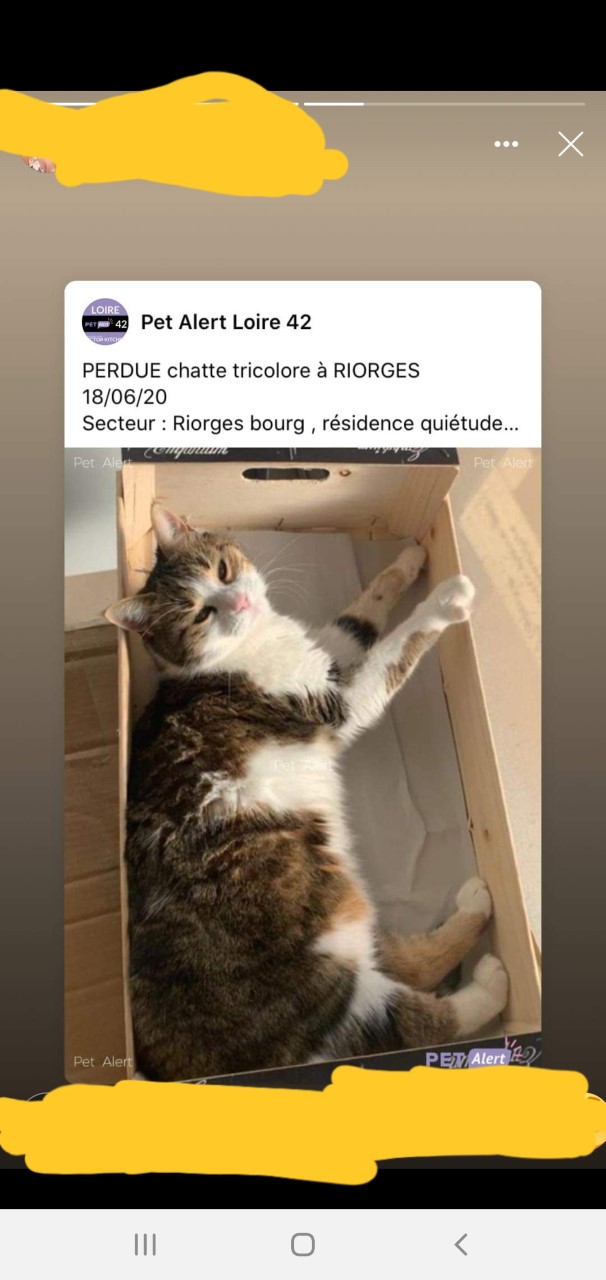Tap the 18/06/20 date line
This screenshot has height=1280, width=606.
[x=124, y=397]
